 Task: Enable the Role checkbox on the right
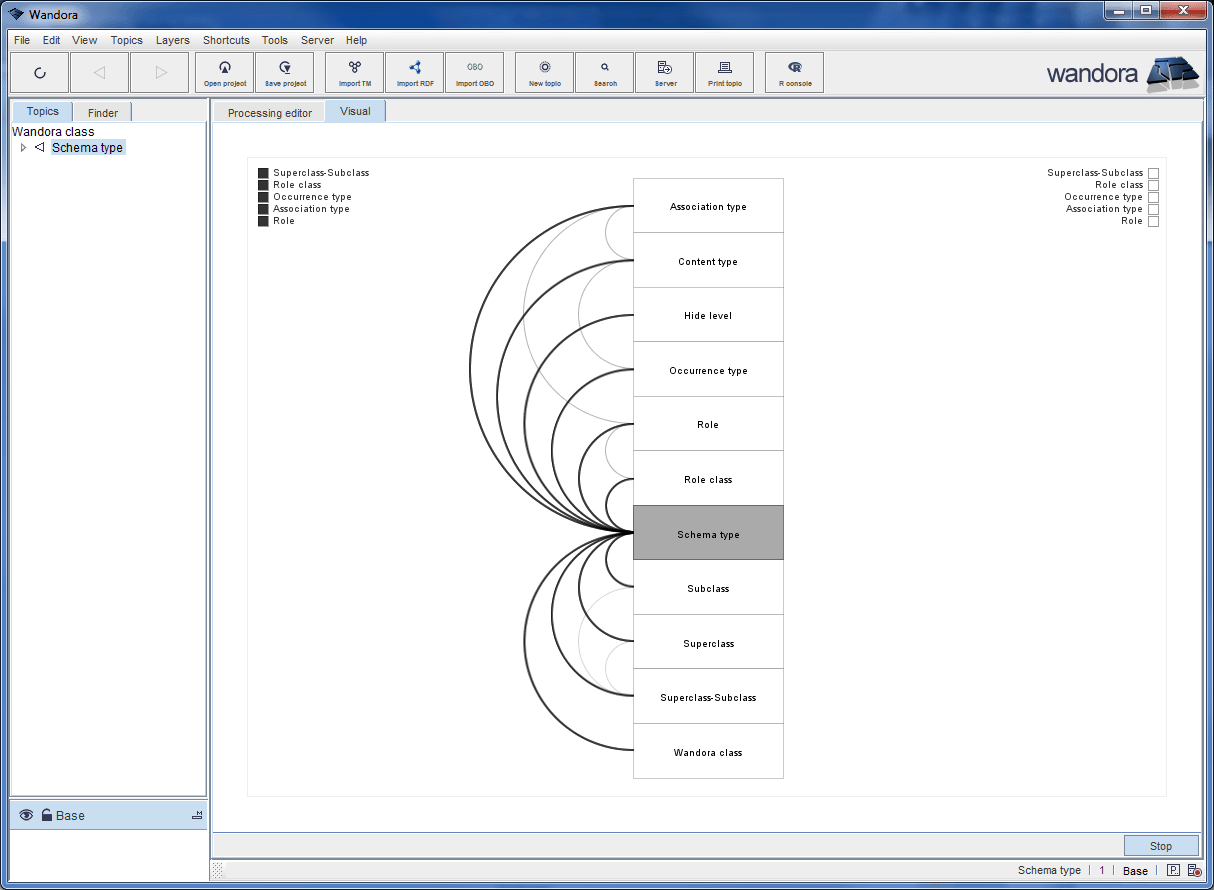pos(1153,220)
